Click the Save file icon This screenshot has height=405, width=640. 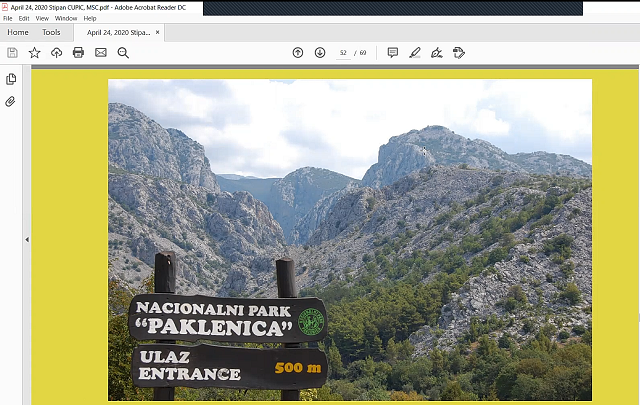(x=12, y=52)
